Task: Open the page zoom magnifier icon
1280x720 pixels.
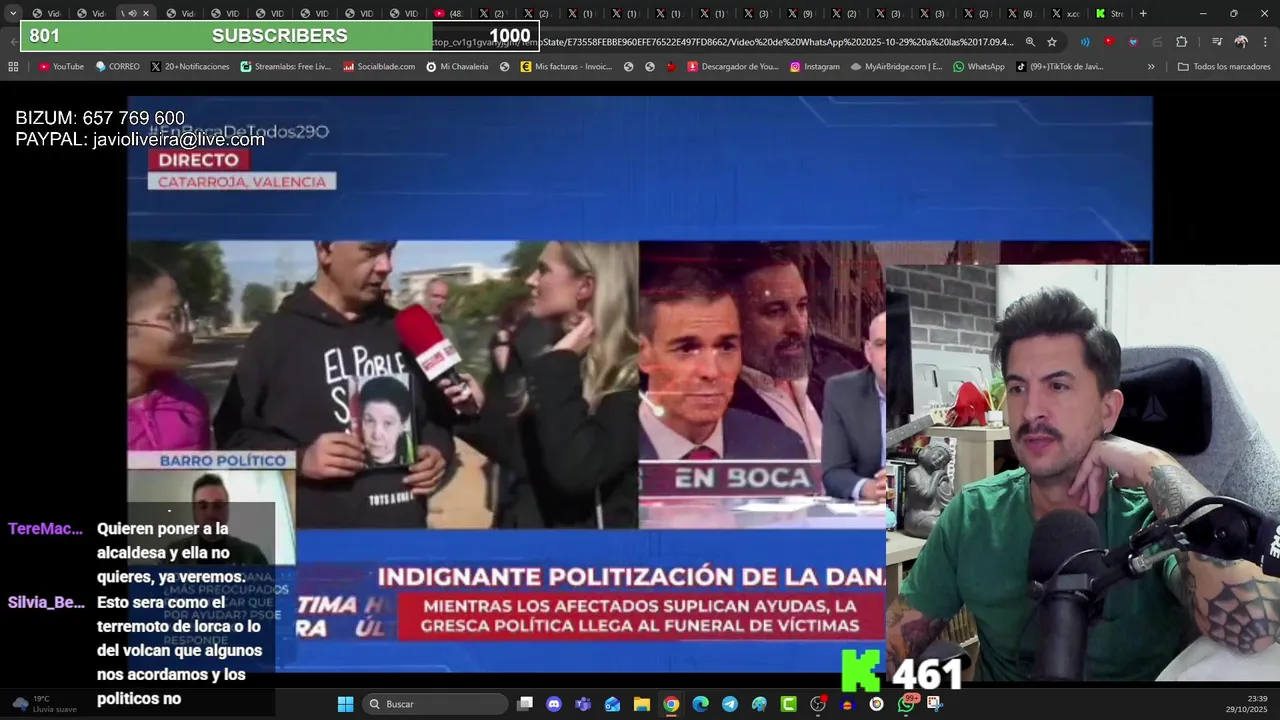Action: pyautogui.click(x=1030, y=42)
